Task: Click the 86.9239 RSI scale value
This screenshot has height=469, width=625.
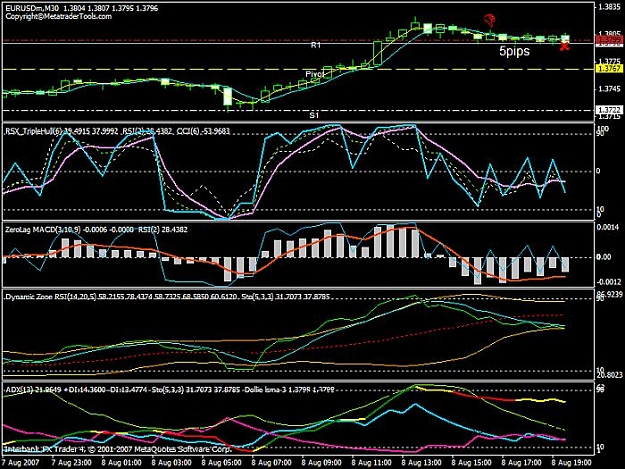Action: [609, 294]
